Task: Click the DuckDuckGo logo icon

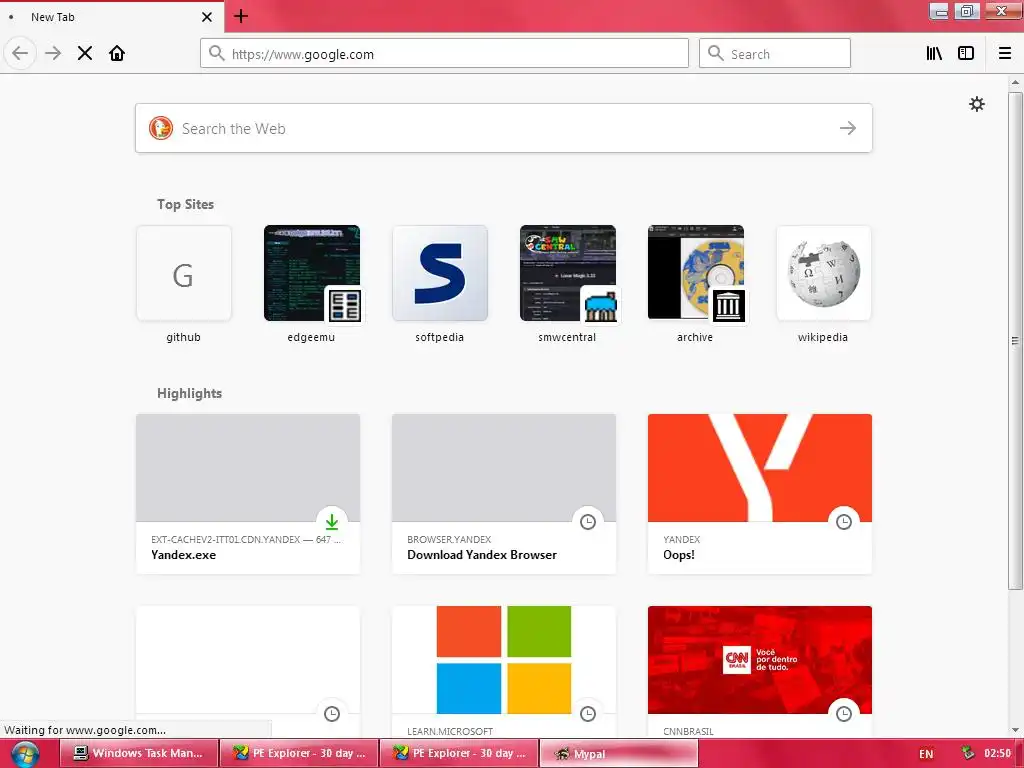Action: tap(161, 128)
